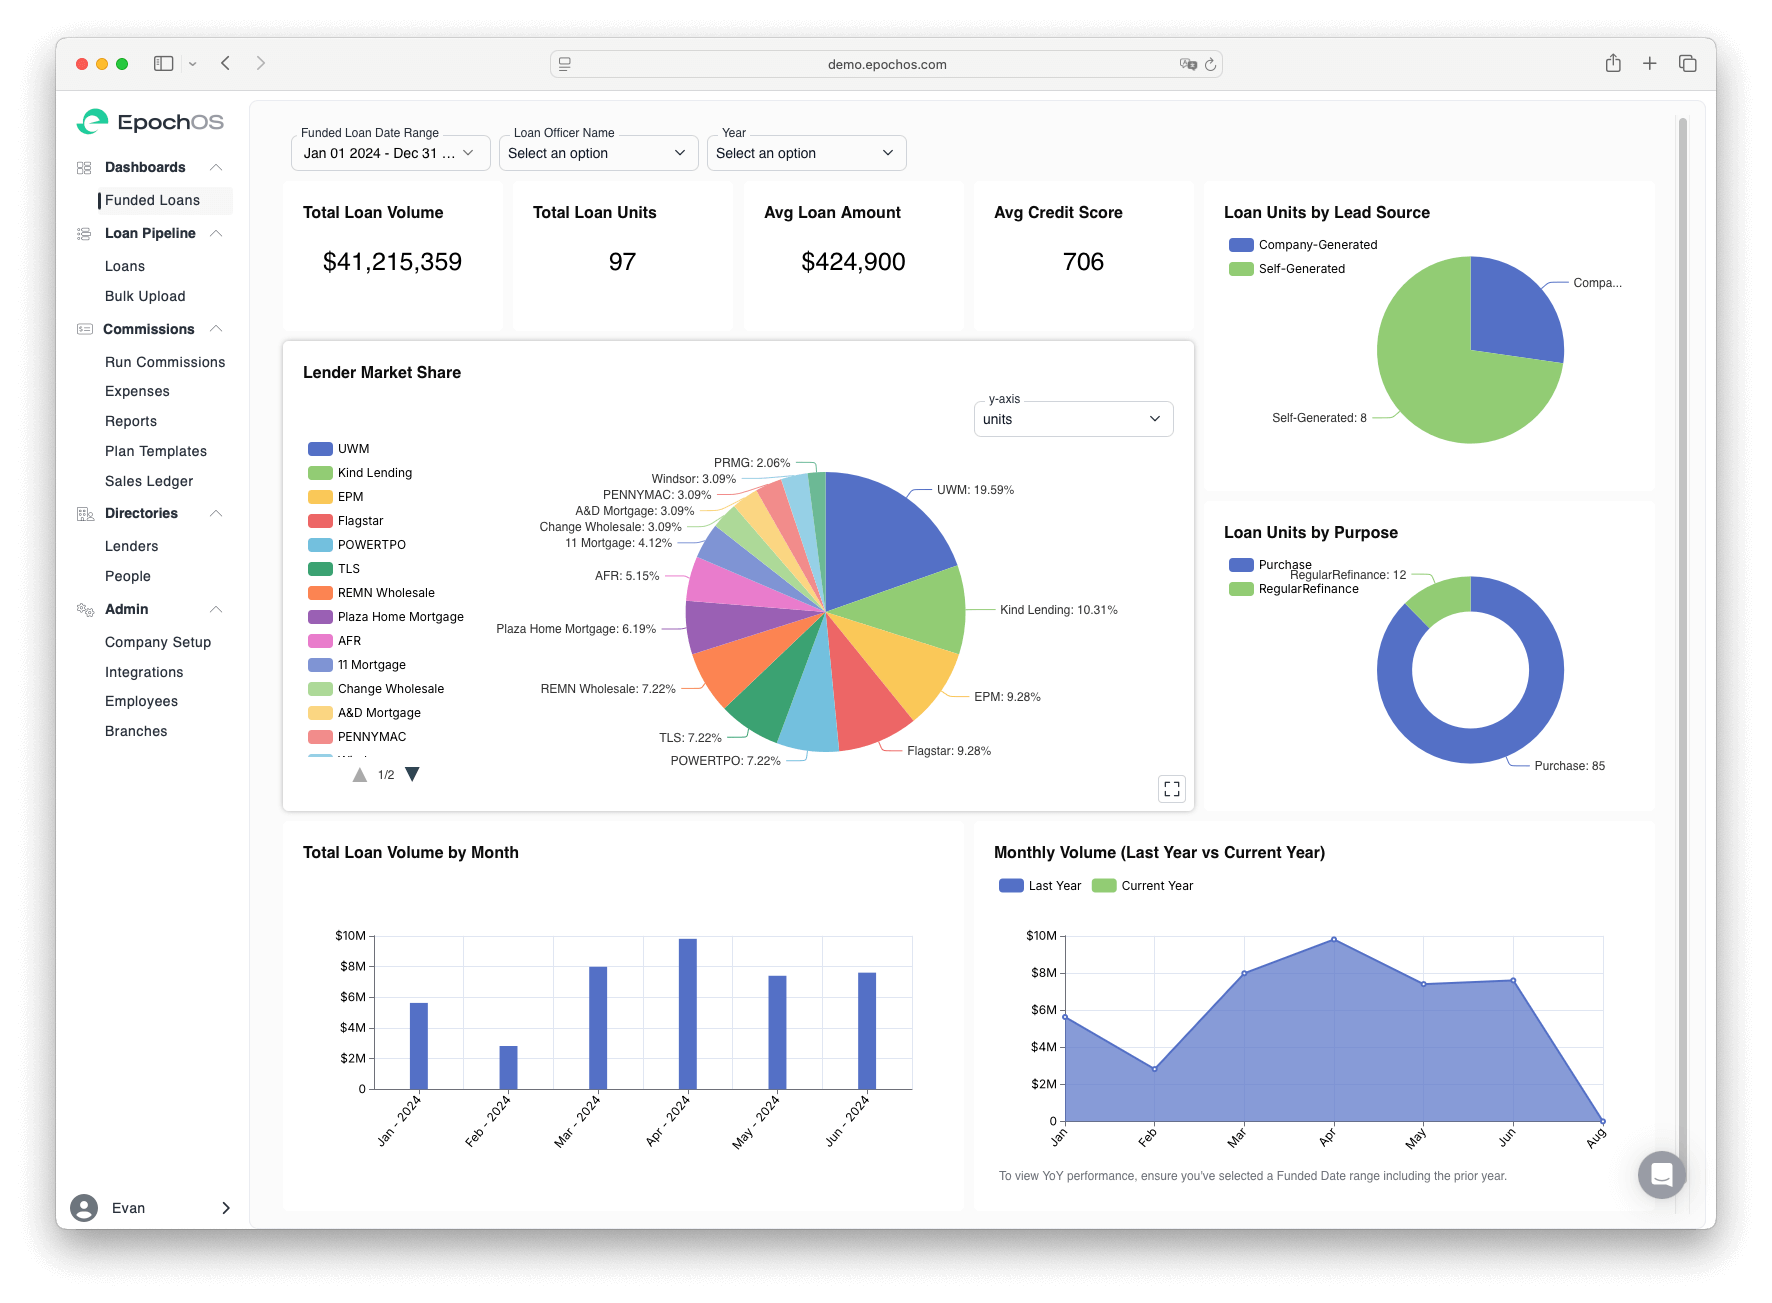1772x1303 pixels.
Task: Open the People directory
Action: (128, 576)
